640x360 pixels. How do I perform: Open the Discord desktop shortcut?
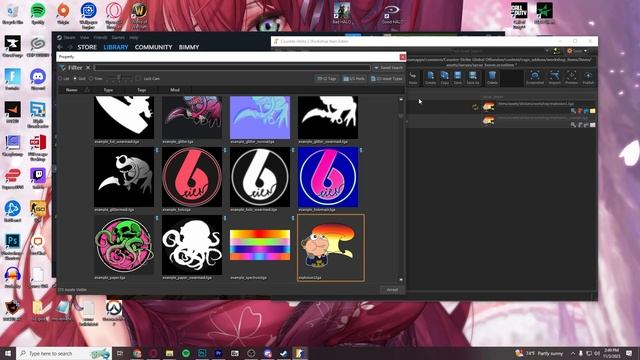coord(38,79)
